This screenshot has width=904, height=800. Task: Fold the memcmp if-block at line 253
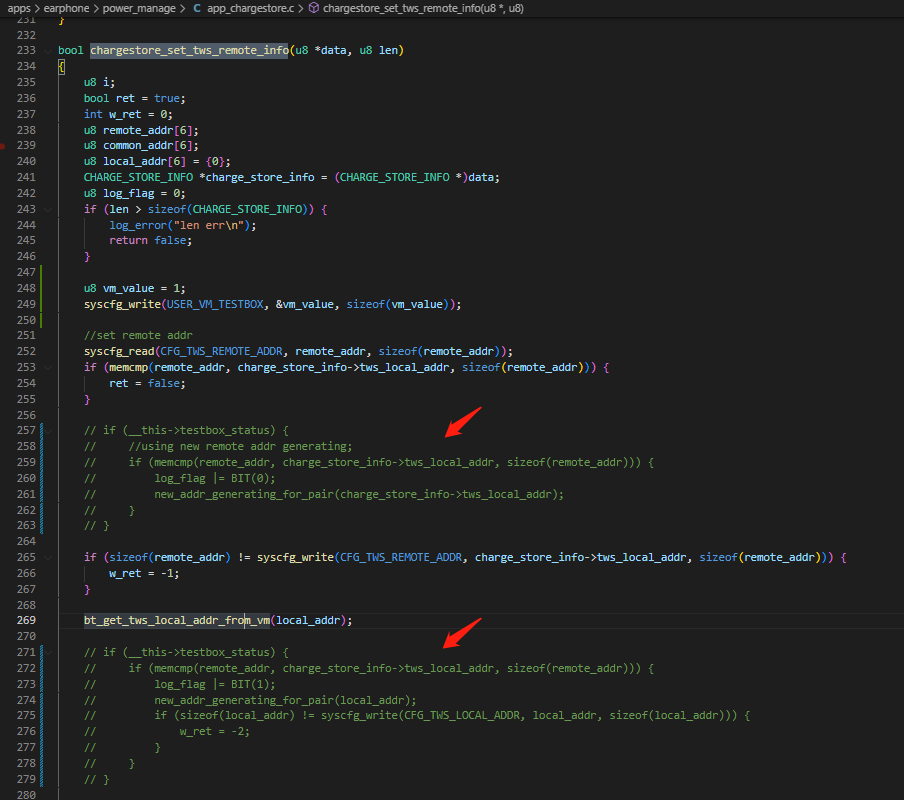[48, 368]
